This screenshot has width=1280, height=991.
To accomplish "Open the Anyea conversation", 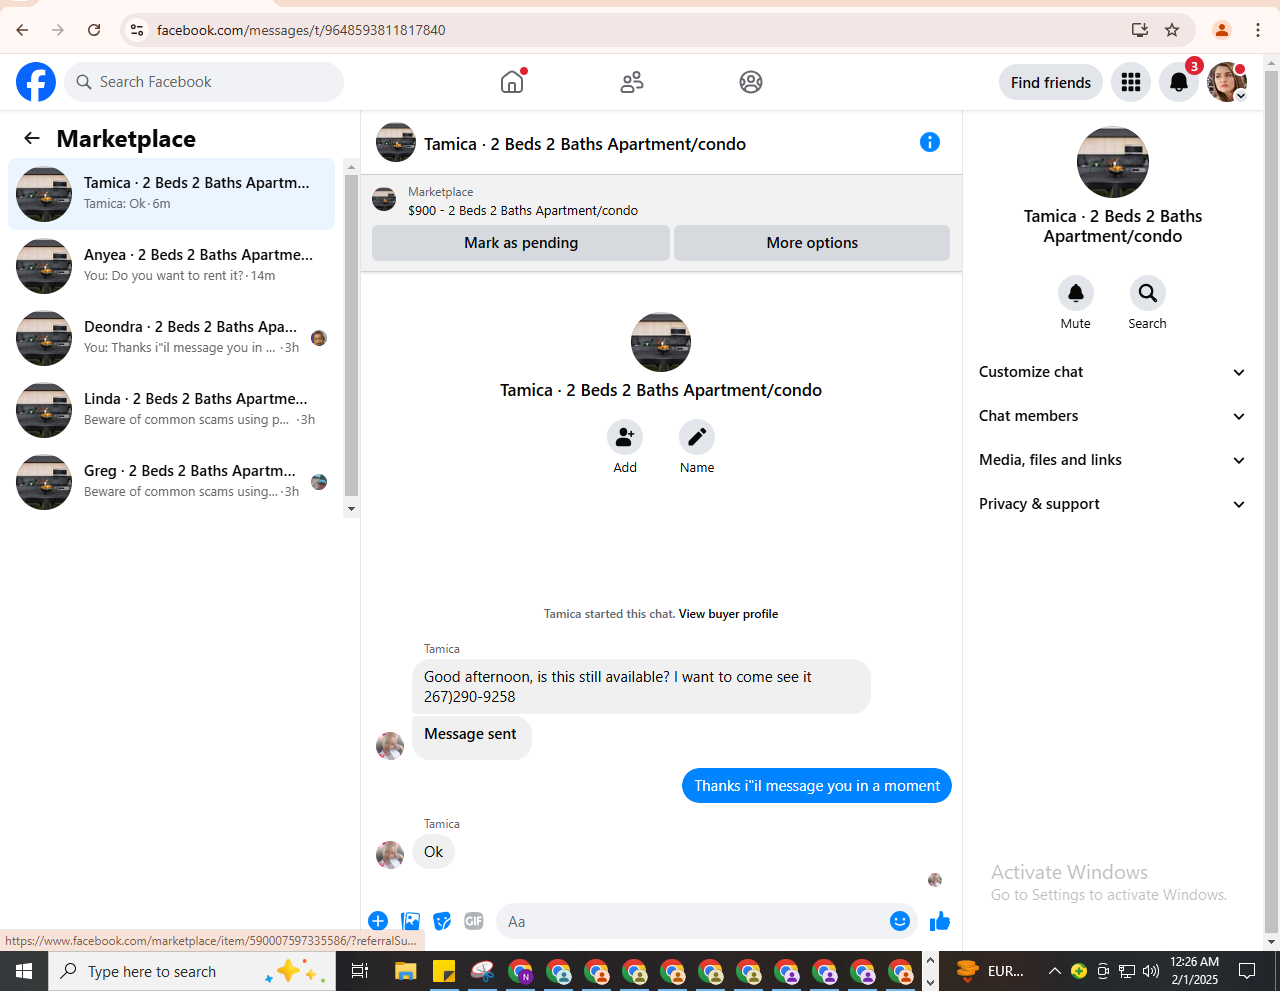I will pyautogui.click(x=172, y=266).
